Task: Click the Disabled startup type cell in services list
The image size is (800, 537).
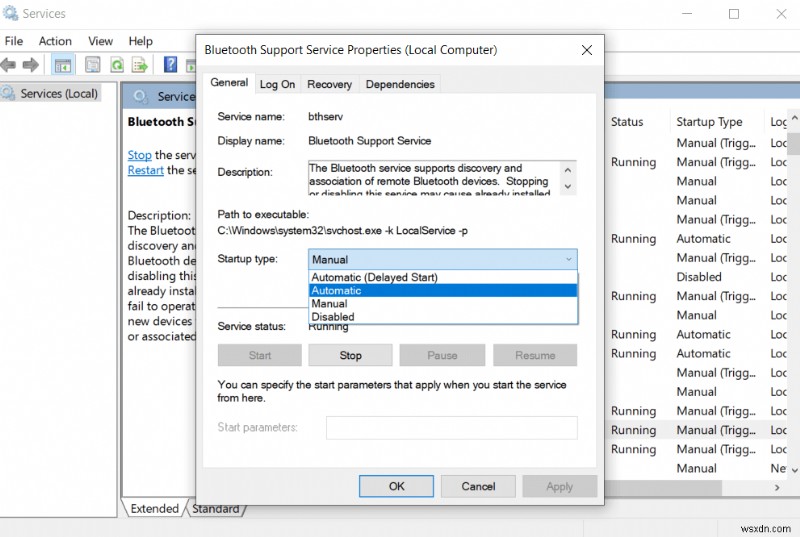Action: [698, 277]
